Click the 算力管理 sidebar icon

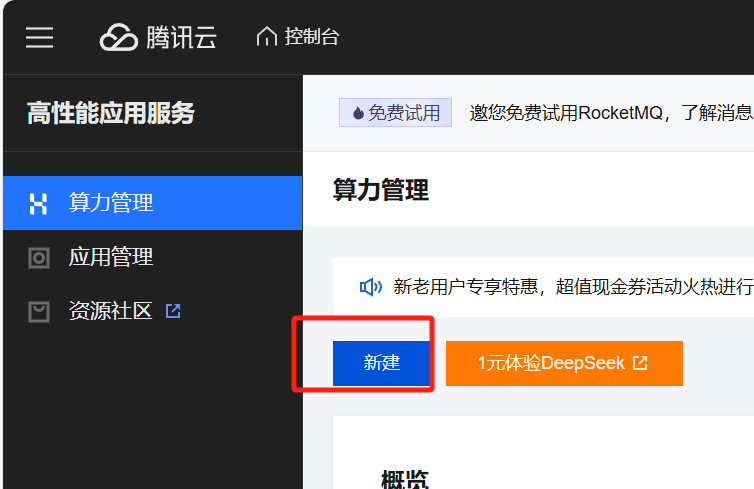point(38,203)
